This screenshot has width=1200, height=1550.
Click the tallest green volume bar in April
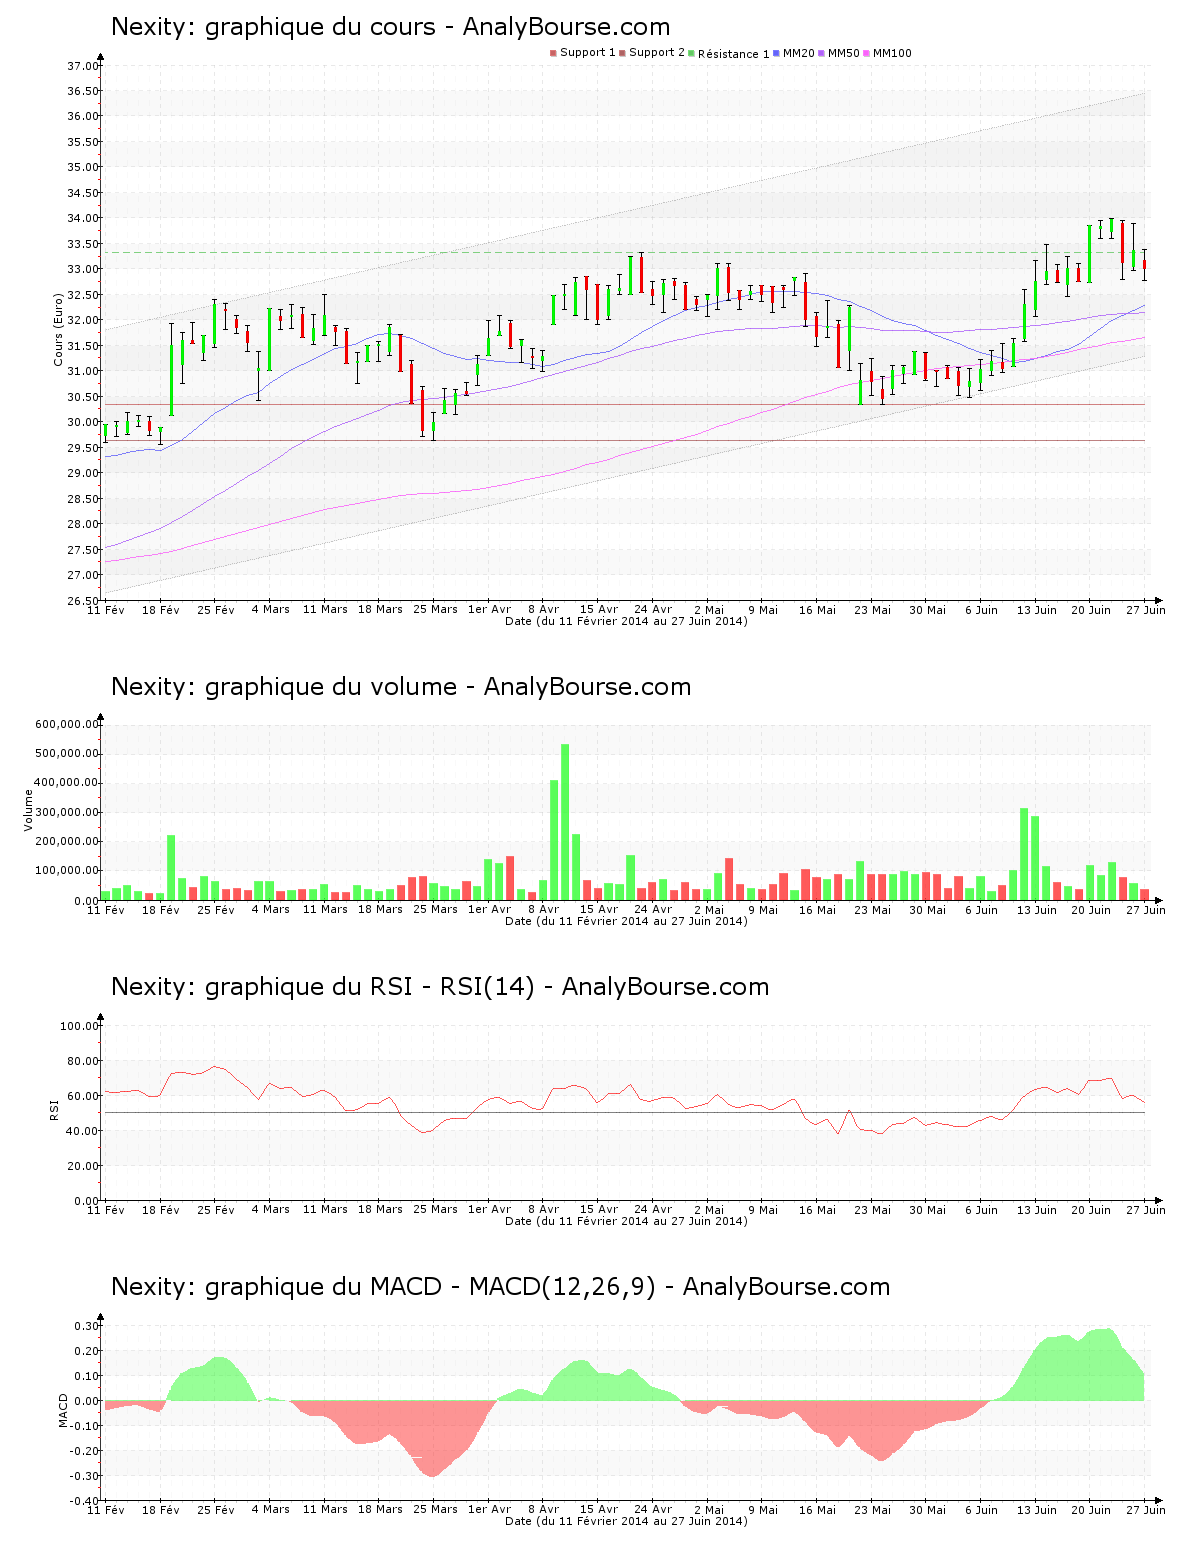point(565,822)
